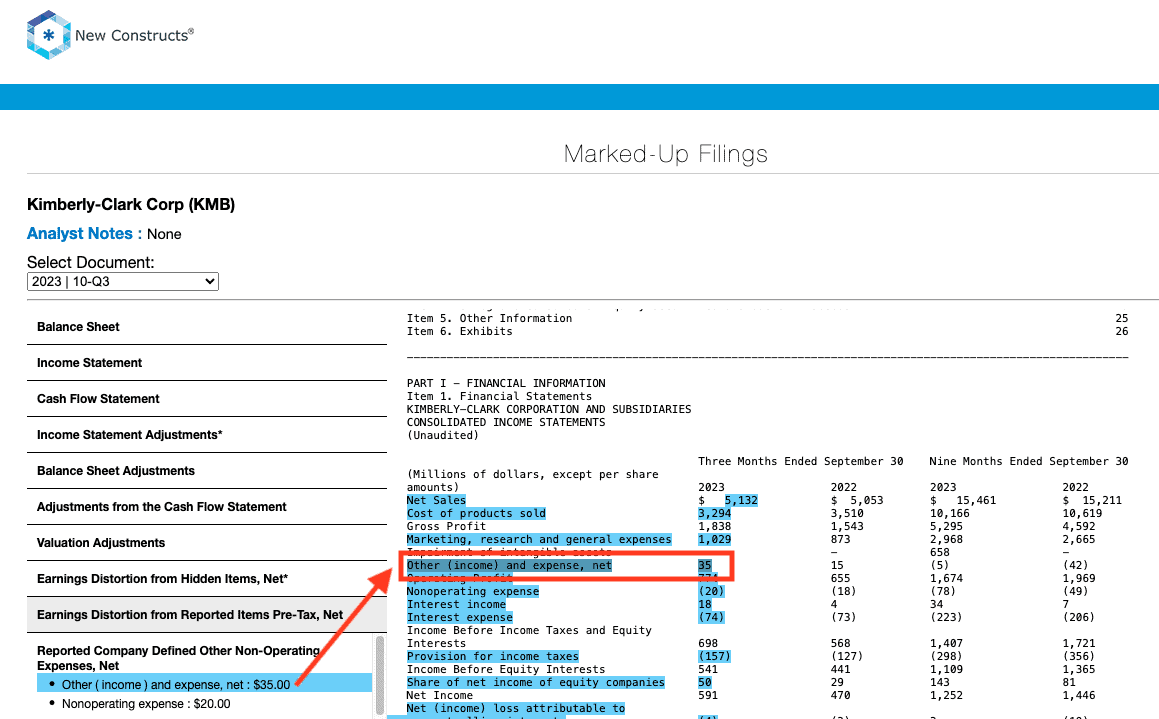The width and height of the screenshot is (1159, 719).
Task: Click Reported Company Defined Other Non-Operating Expenses heading
Action: click(178, 658)
